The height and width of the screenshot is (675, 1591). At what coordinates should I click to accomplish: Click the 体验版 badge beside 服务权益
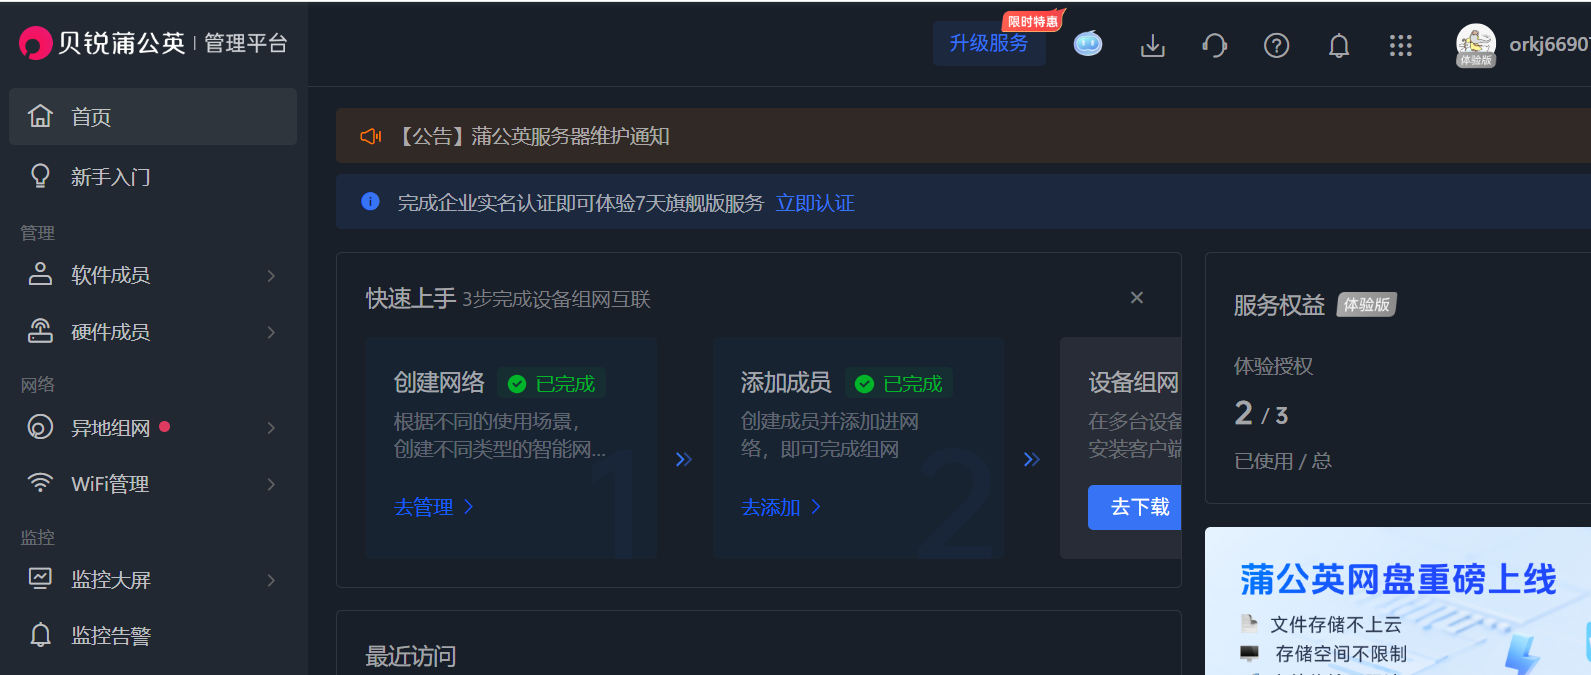[x=1367, y=305]
